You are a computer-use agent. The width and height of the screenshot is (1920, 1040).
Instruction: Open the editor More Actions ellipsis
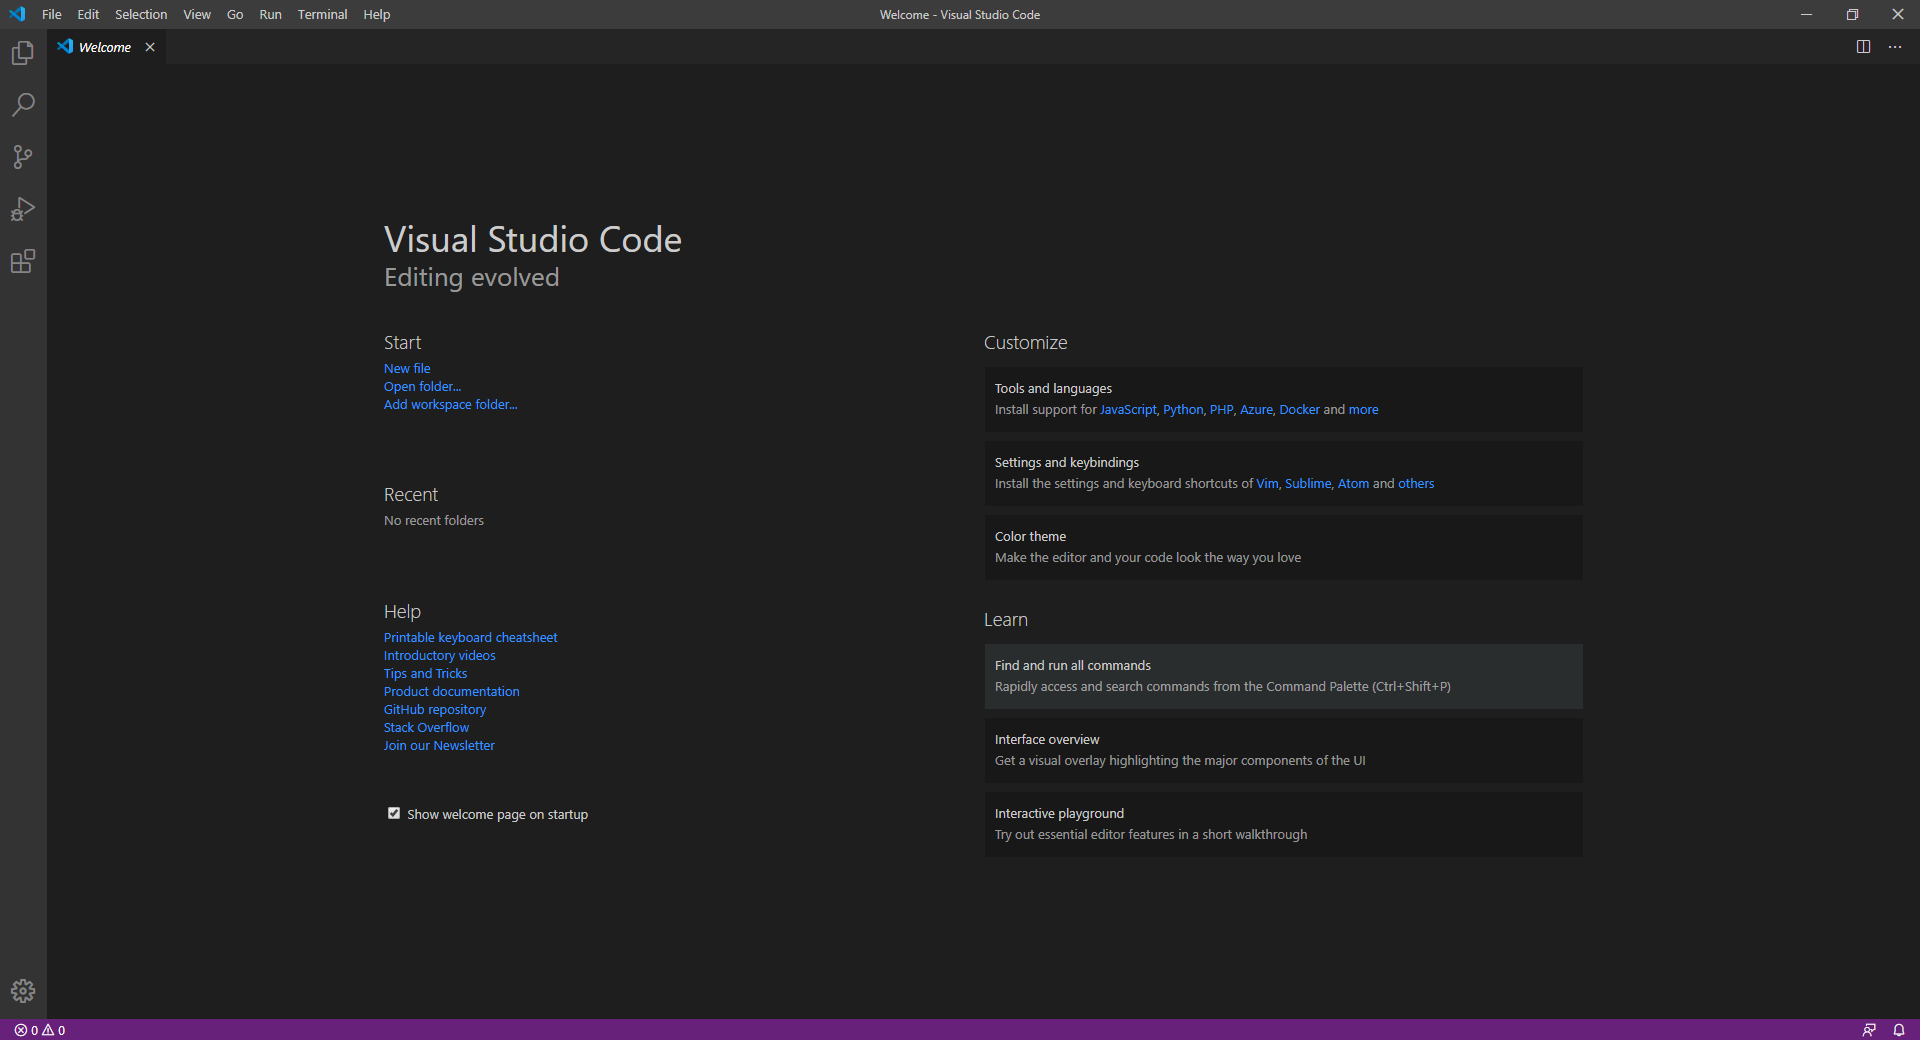click(x=1895, y=47)
